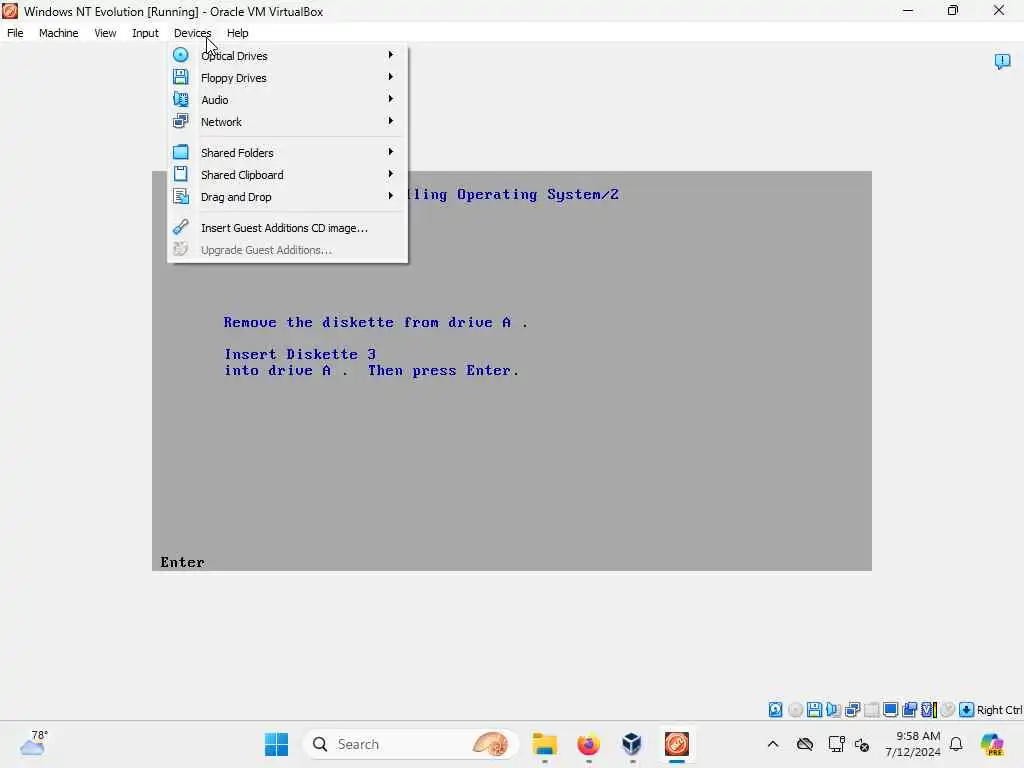Open notifications bell in system tray
The image size is (1024, 768).
pyautogui.click(x=956, y=744)
